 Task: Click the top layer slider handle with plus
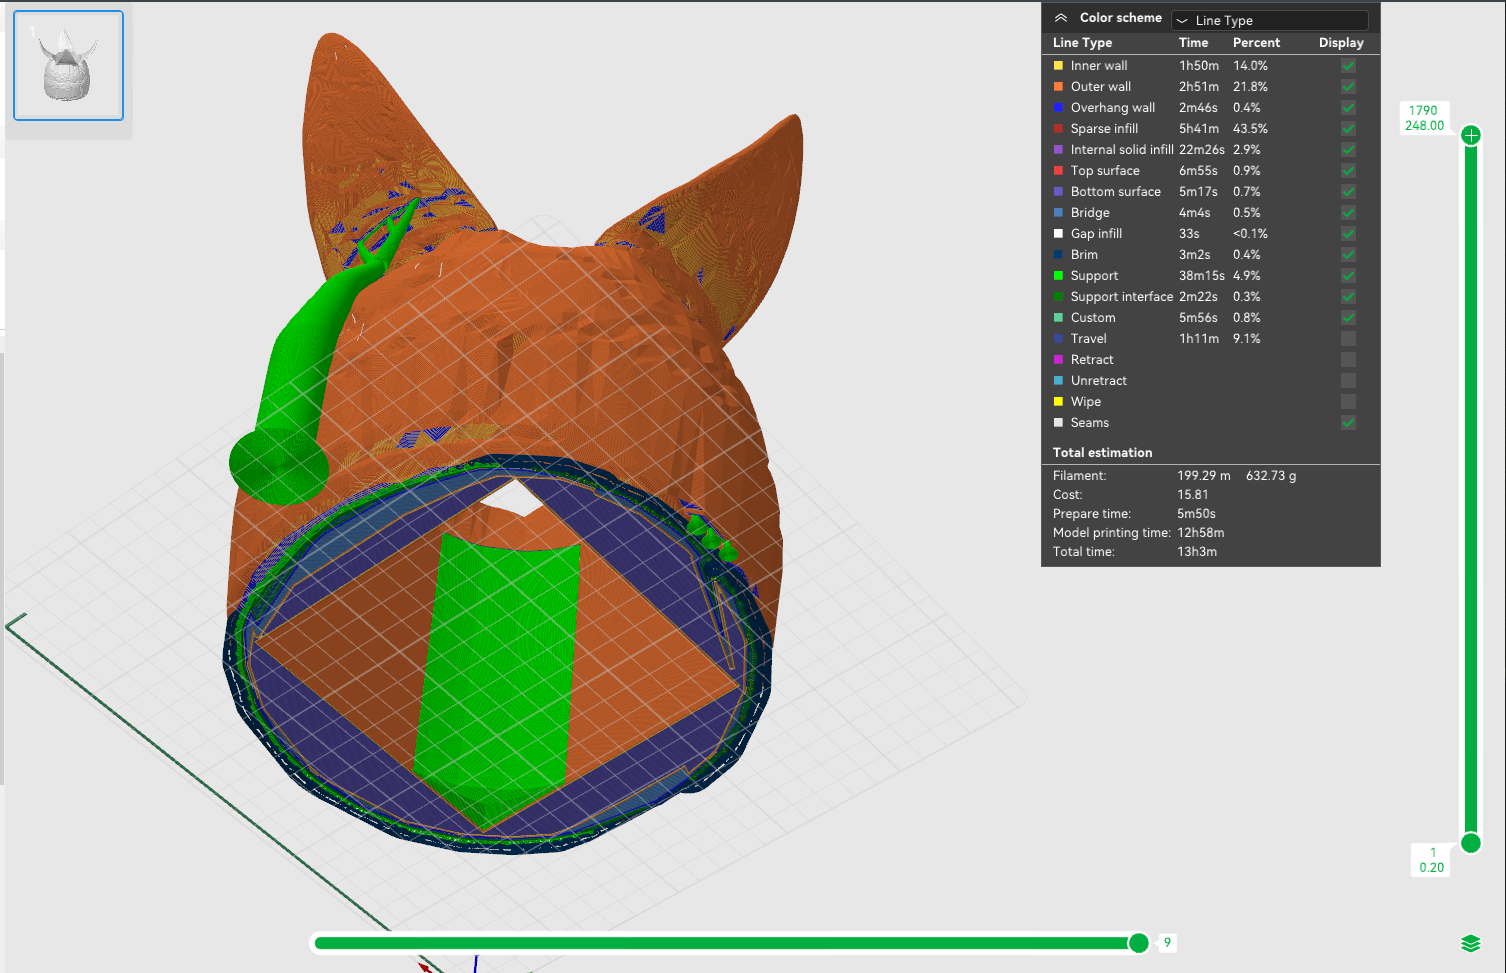[x=1471, y=135]
